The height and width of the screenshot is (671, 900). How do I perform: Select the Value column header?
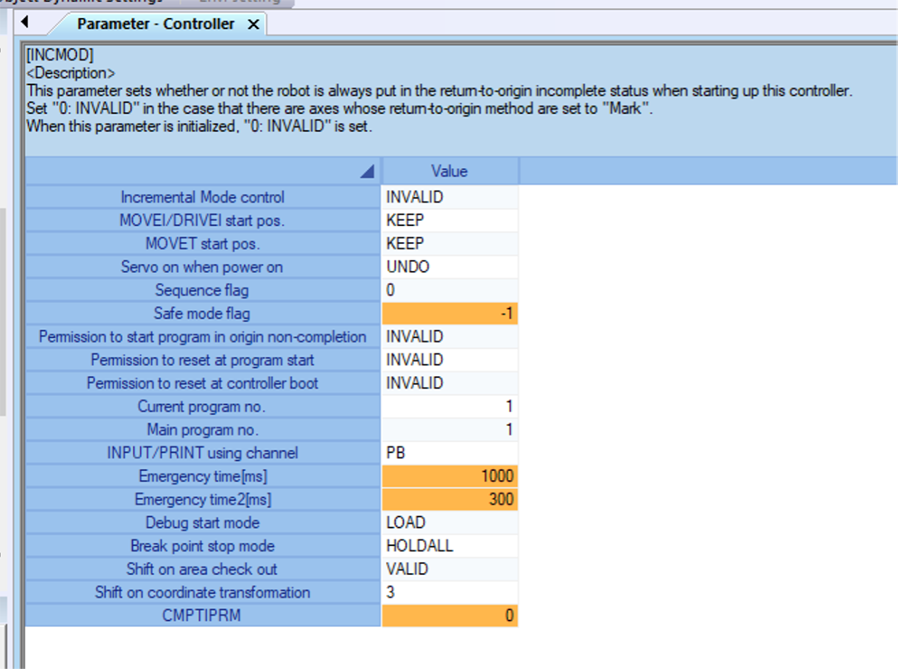(449, 172)
